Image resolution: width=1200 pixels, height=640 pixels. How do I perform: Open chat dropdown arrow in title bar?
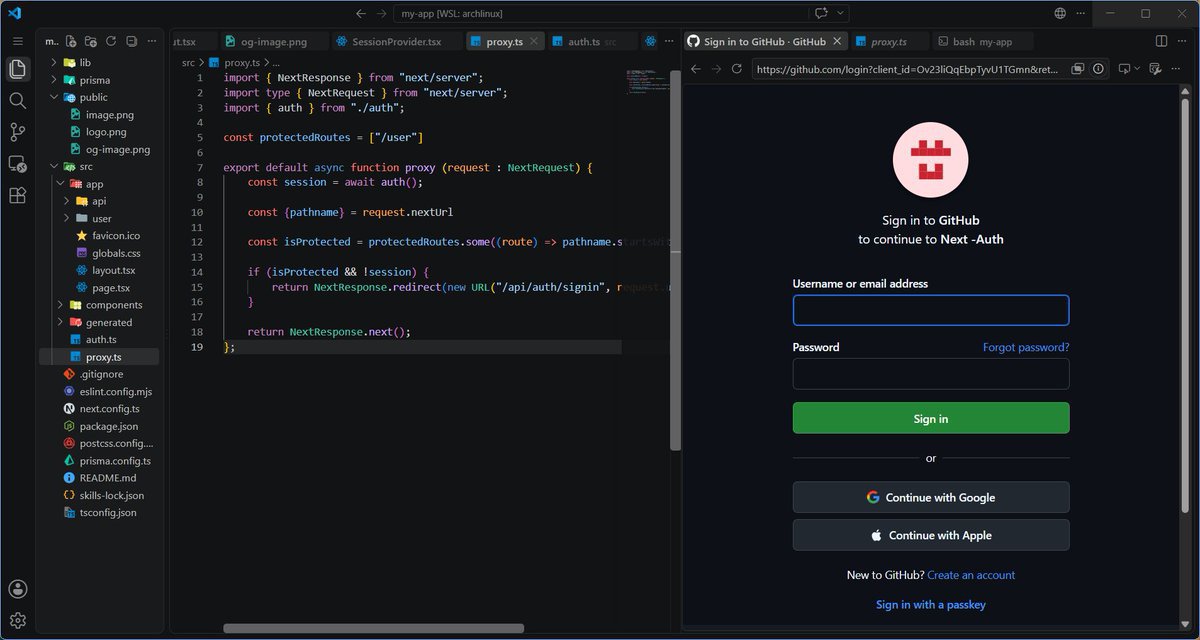tap(841, 13)
